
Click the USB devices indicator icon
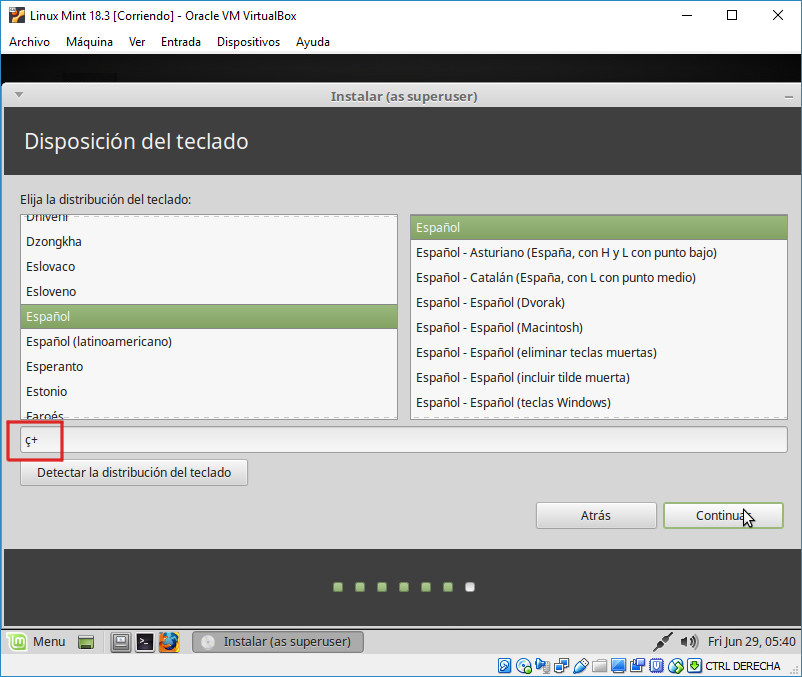point(581,665)
